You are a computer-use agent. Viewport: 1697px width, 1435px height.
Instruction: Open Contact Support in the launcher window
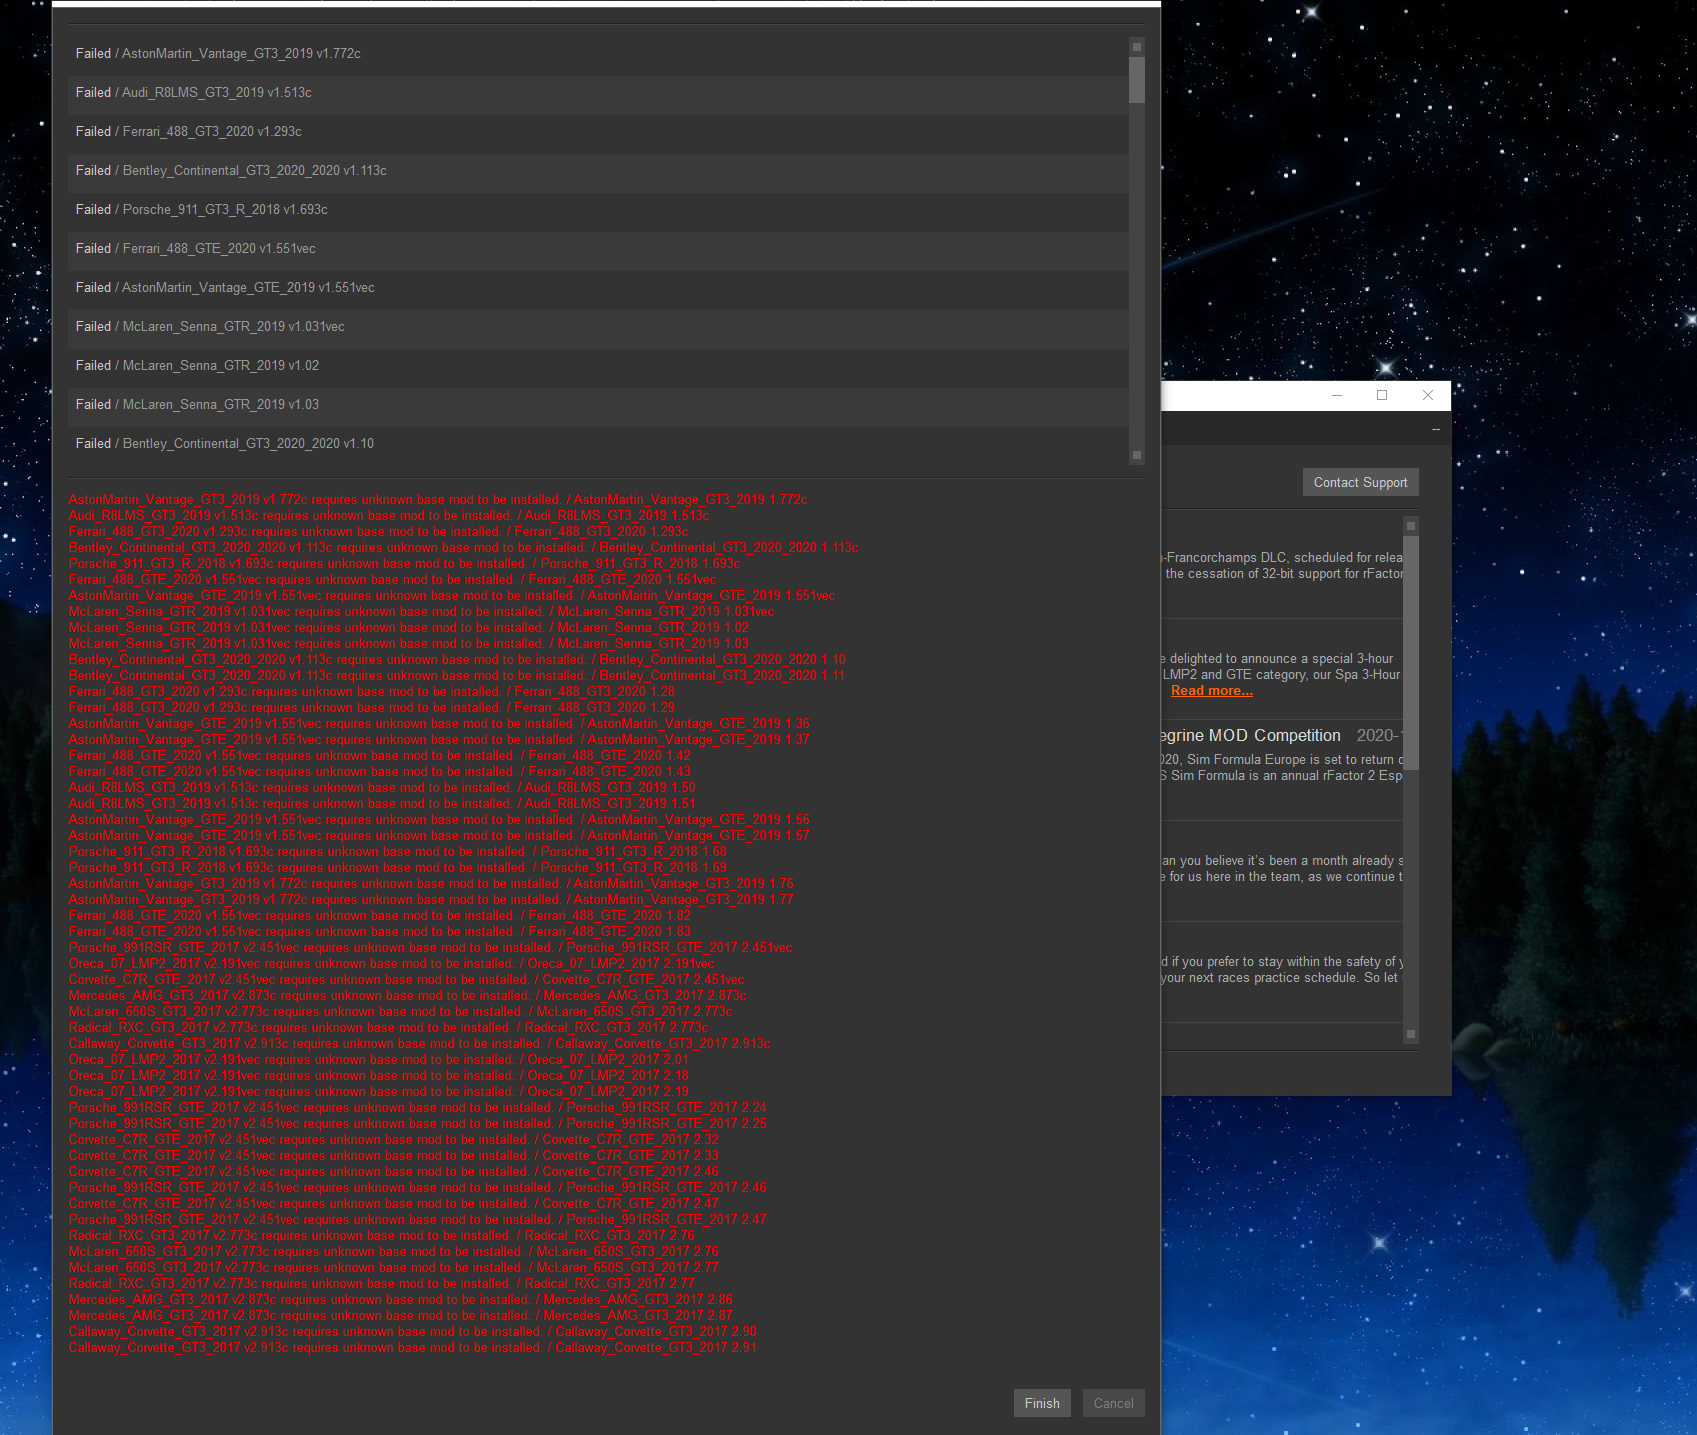[x=1360, y=482]
